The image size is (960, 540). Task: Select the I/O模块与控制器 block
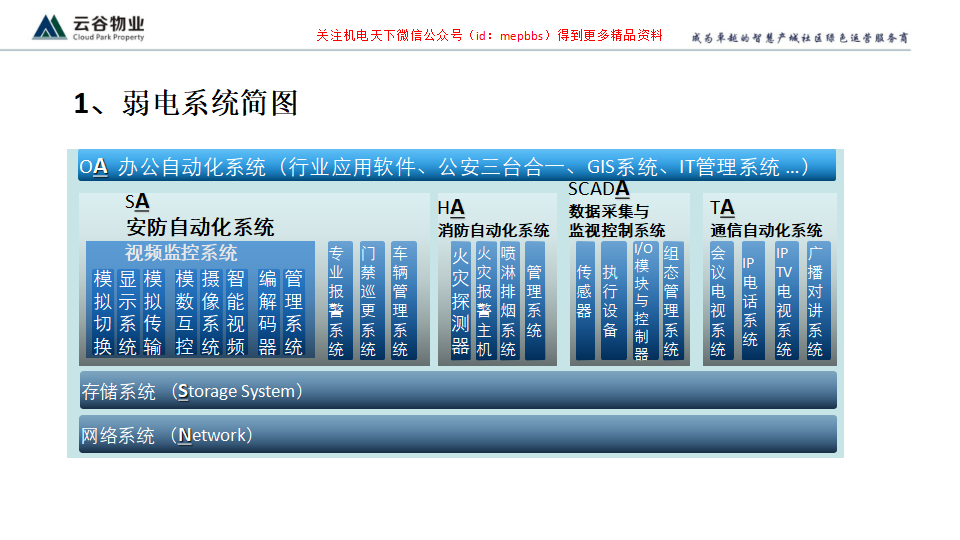642,300
